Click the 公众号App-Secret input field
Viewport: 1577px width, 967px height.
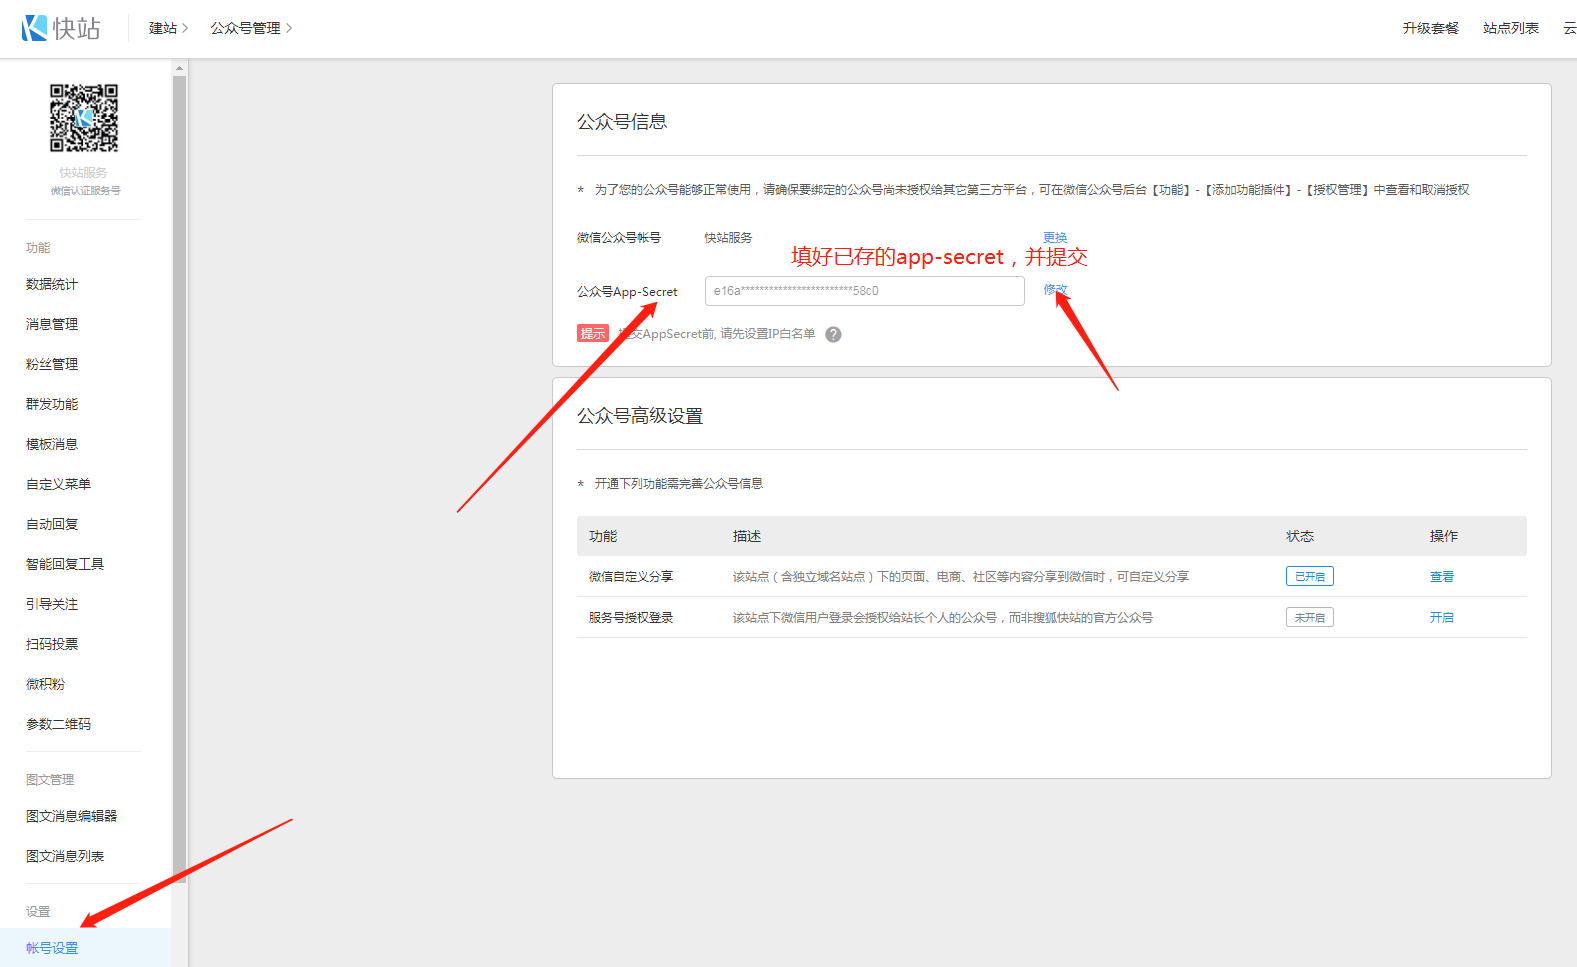click(864, 291)
